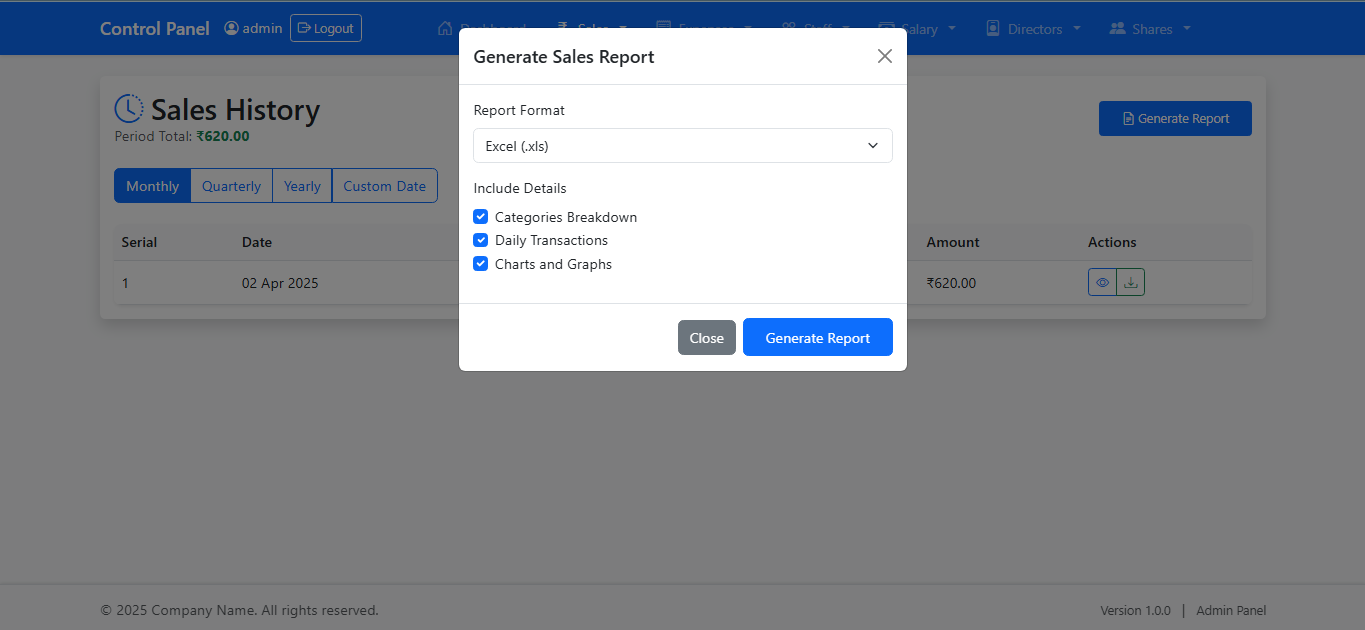This screenshot has height=630, width=1365.
Task: Click the clock icon beside Sales History
Action: pyautogui.click(x=129, y=109)
